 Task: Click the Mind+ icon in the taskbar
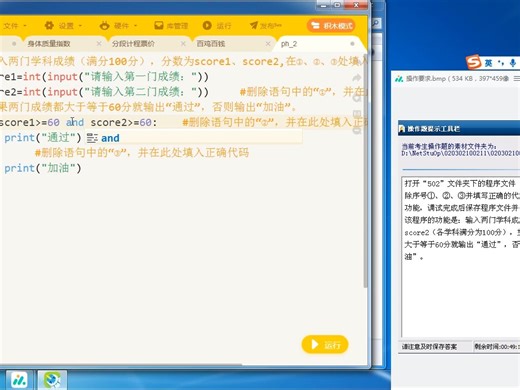coord(19,380)
